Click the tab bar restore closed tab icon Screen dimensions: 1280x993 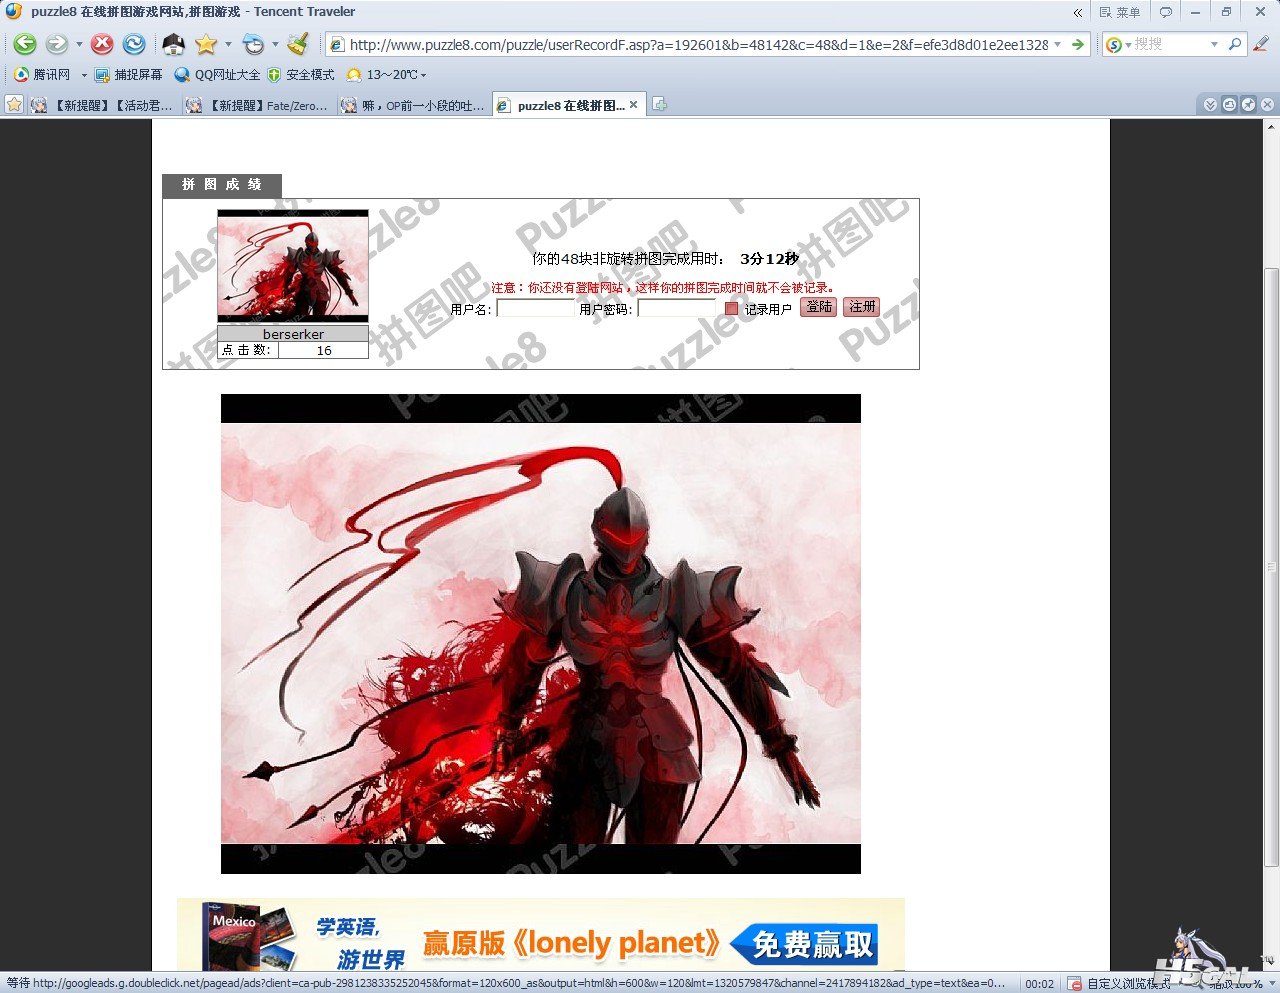pos(1229,104)
